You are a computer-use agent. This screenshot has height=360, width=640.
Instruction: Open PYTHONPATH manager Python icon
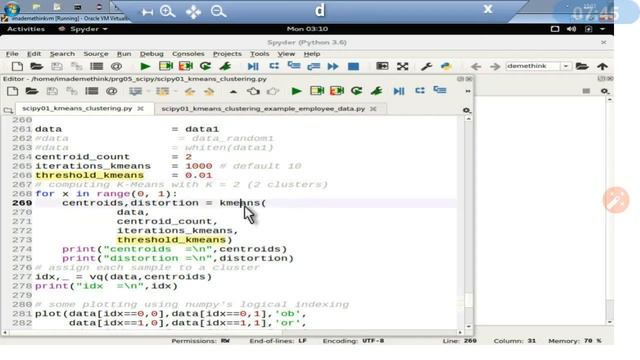click(x=446, y=66)
